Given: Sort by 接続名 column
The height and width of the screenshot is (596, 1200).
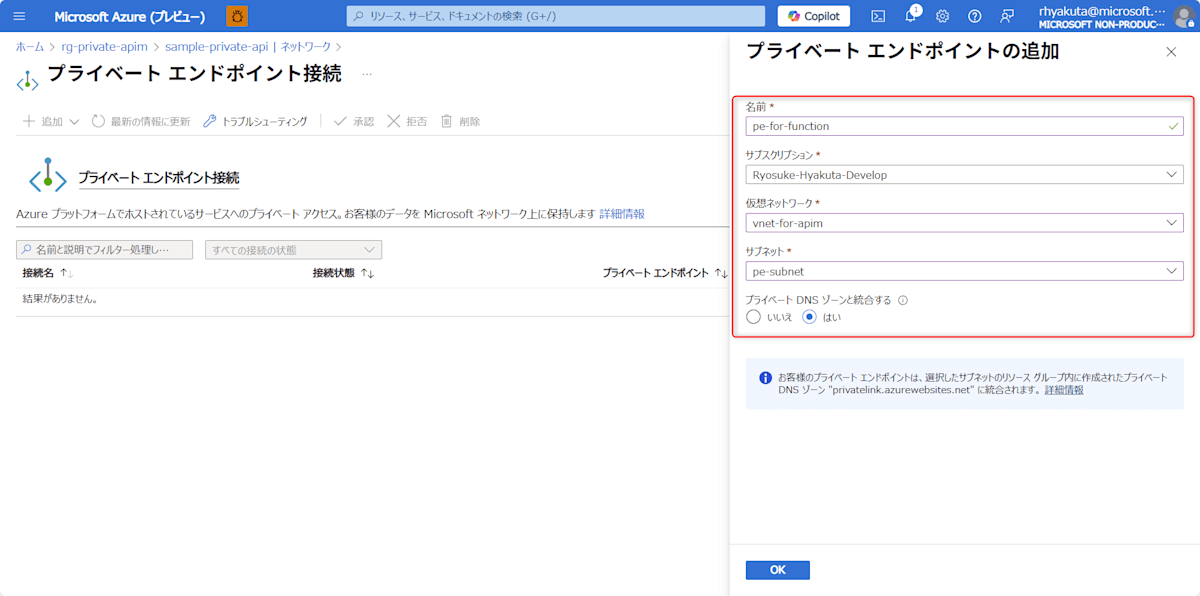Looking at the screenshot, I should pos(48,273).
